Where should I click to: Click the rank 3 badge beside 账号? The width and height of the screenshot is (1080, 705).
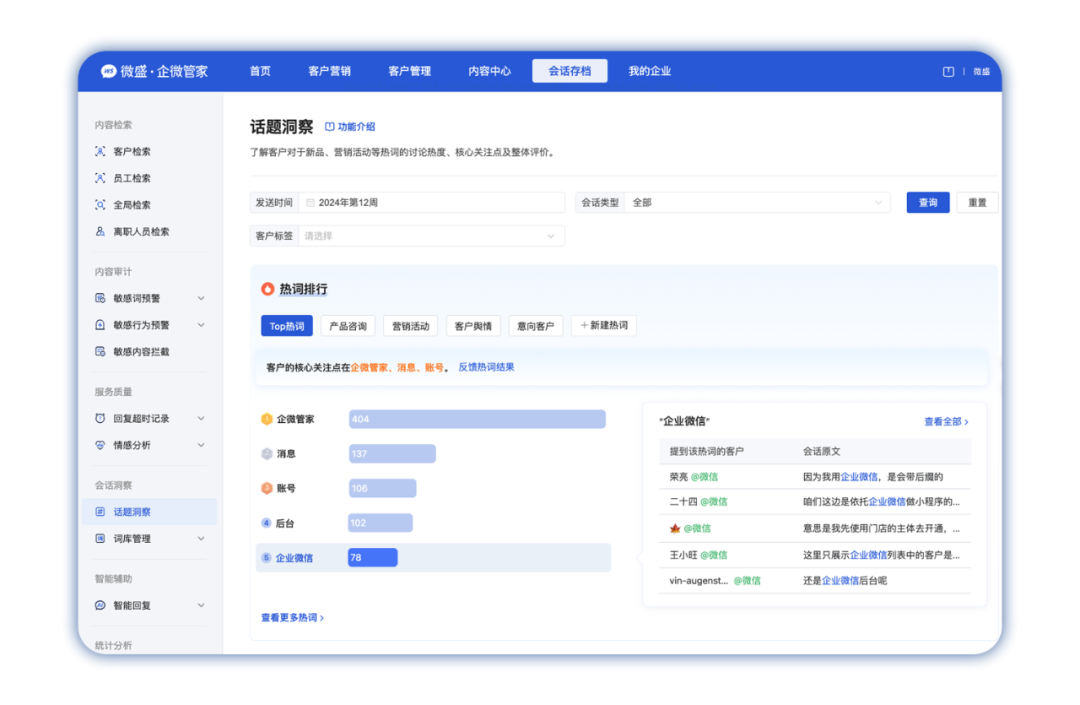pos(267,488)
